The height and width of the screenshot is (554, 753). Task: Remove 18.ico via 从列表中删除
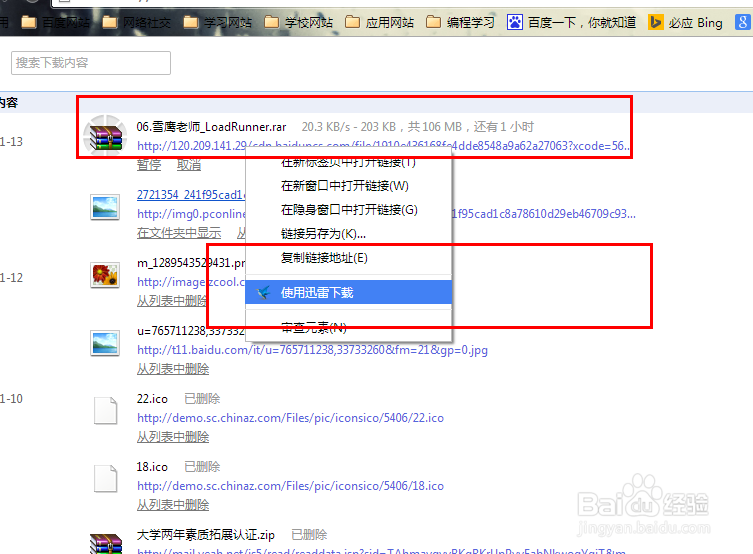coord(173,505)
